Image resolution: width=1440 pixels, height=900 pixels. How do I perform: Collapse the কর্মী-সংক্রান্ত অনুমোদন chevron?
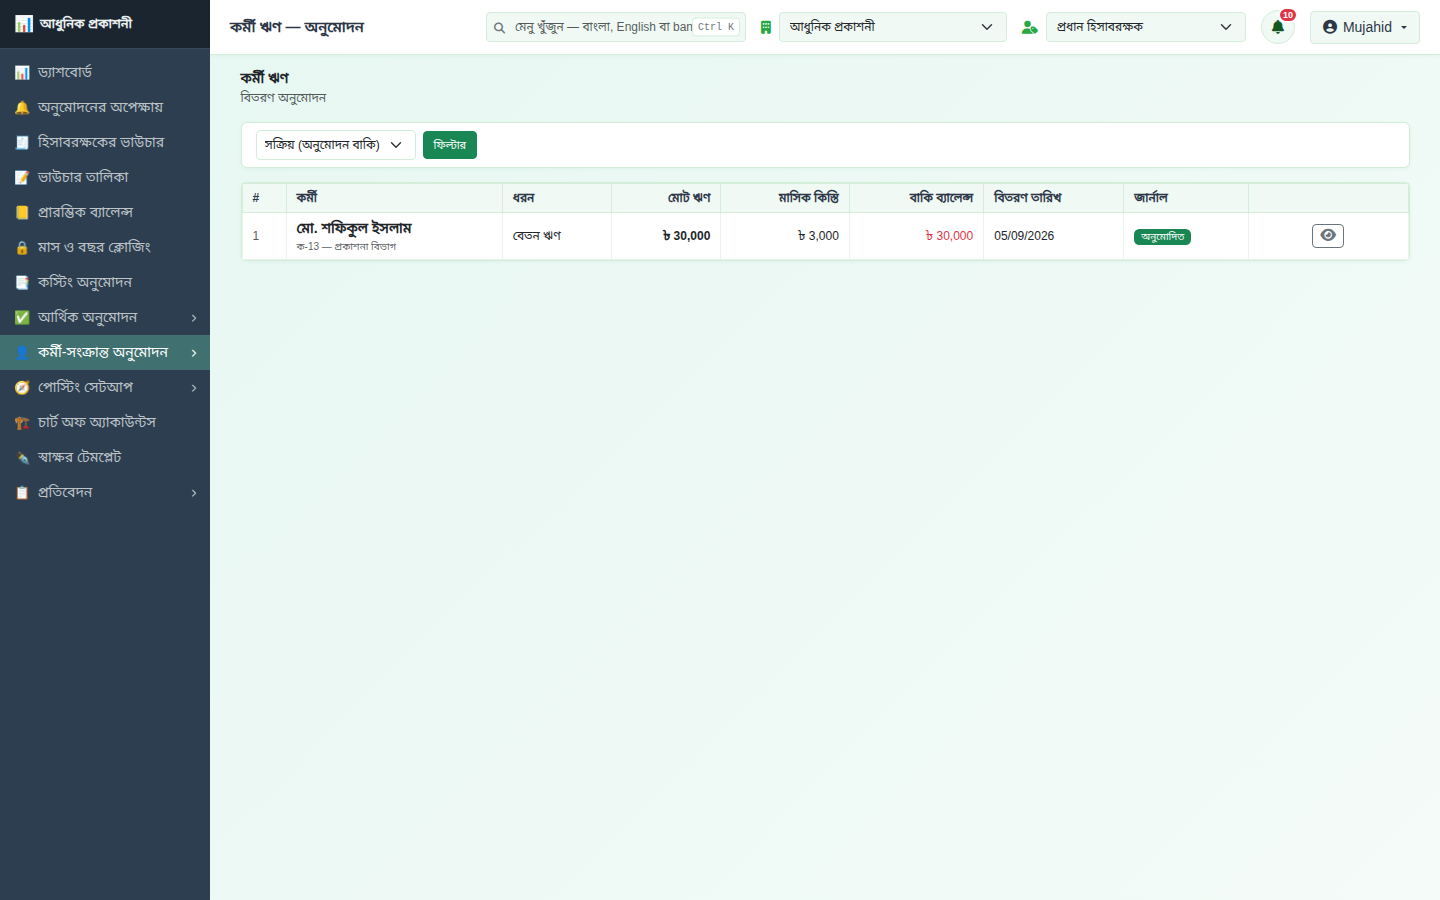click(194, 353)
